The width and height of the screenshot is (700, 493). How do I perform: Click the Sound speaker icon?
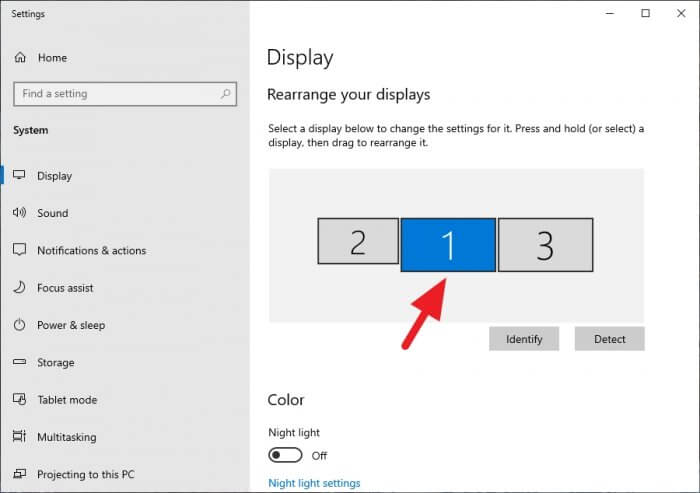(x=19, y=212)
